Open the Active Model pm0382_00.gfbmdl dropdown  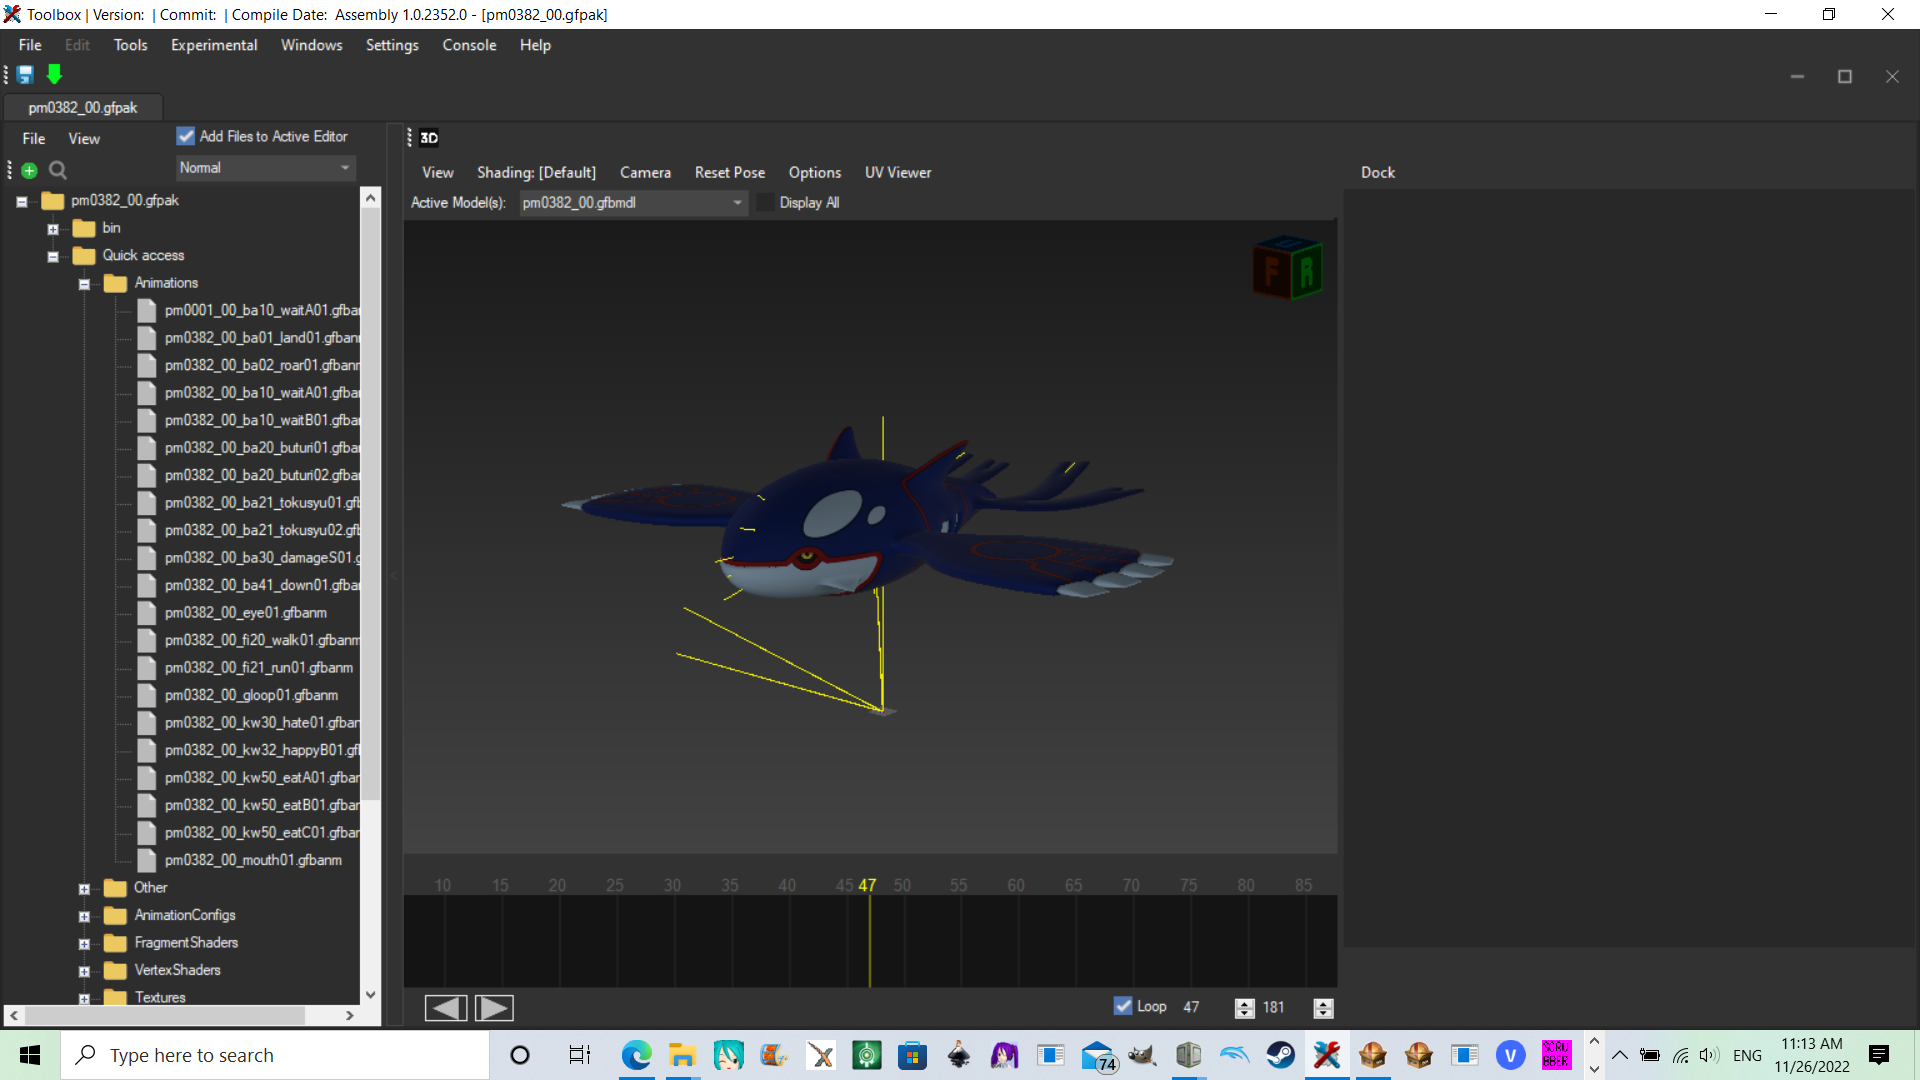click(632, 203)
